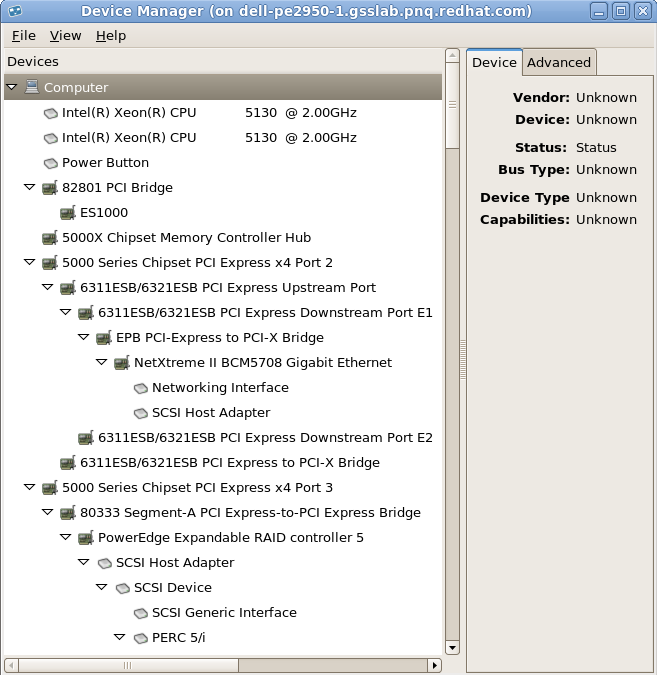Click vertical scrollbar down arrow
The height and width of the screenshot is (675, 657).
click(452, 647)
